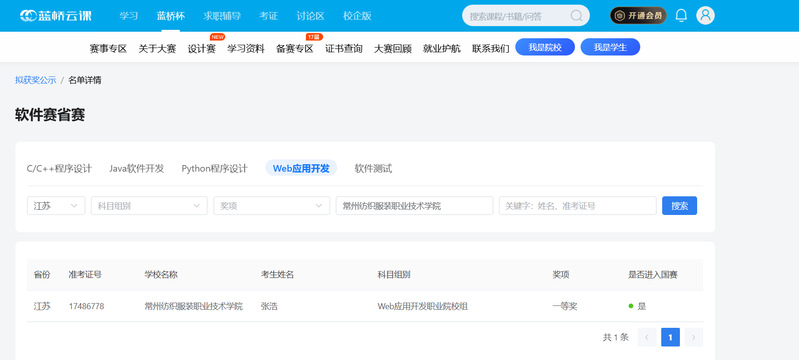Click the 一等奖 award cell
The height and width of the screenshot is (360, 799).
[x=565, y=306]
